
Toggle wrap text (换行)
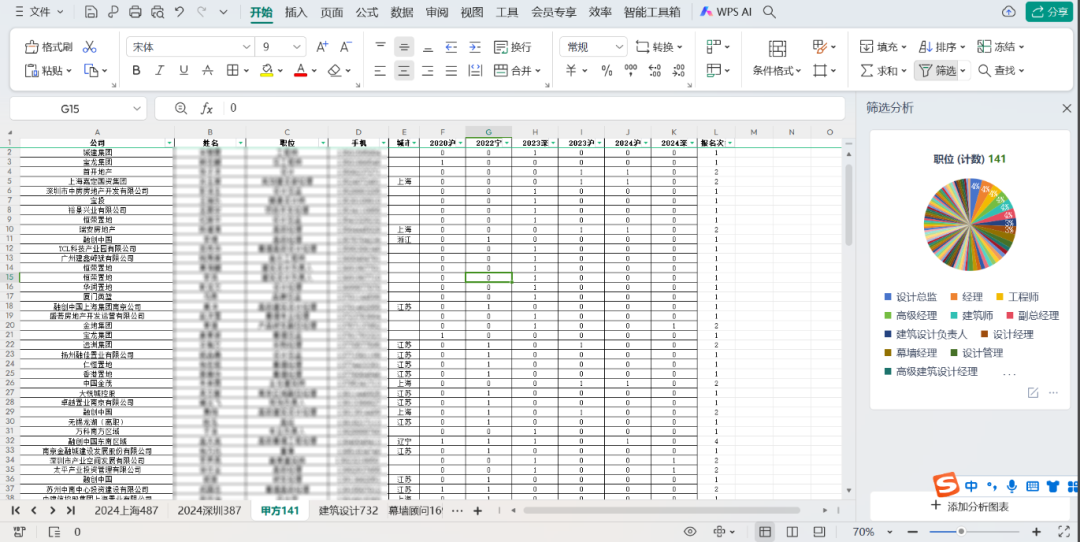coord(512,47)
